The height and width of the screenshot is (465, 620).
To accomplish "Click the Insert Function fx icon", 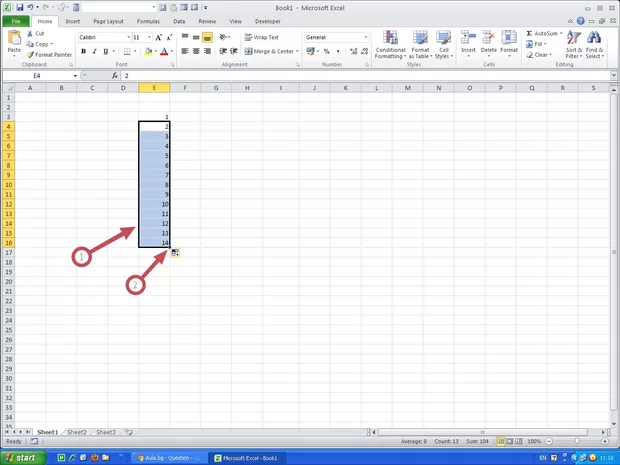I will point(115,76).
